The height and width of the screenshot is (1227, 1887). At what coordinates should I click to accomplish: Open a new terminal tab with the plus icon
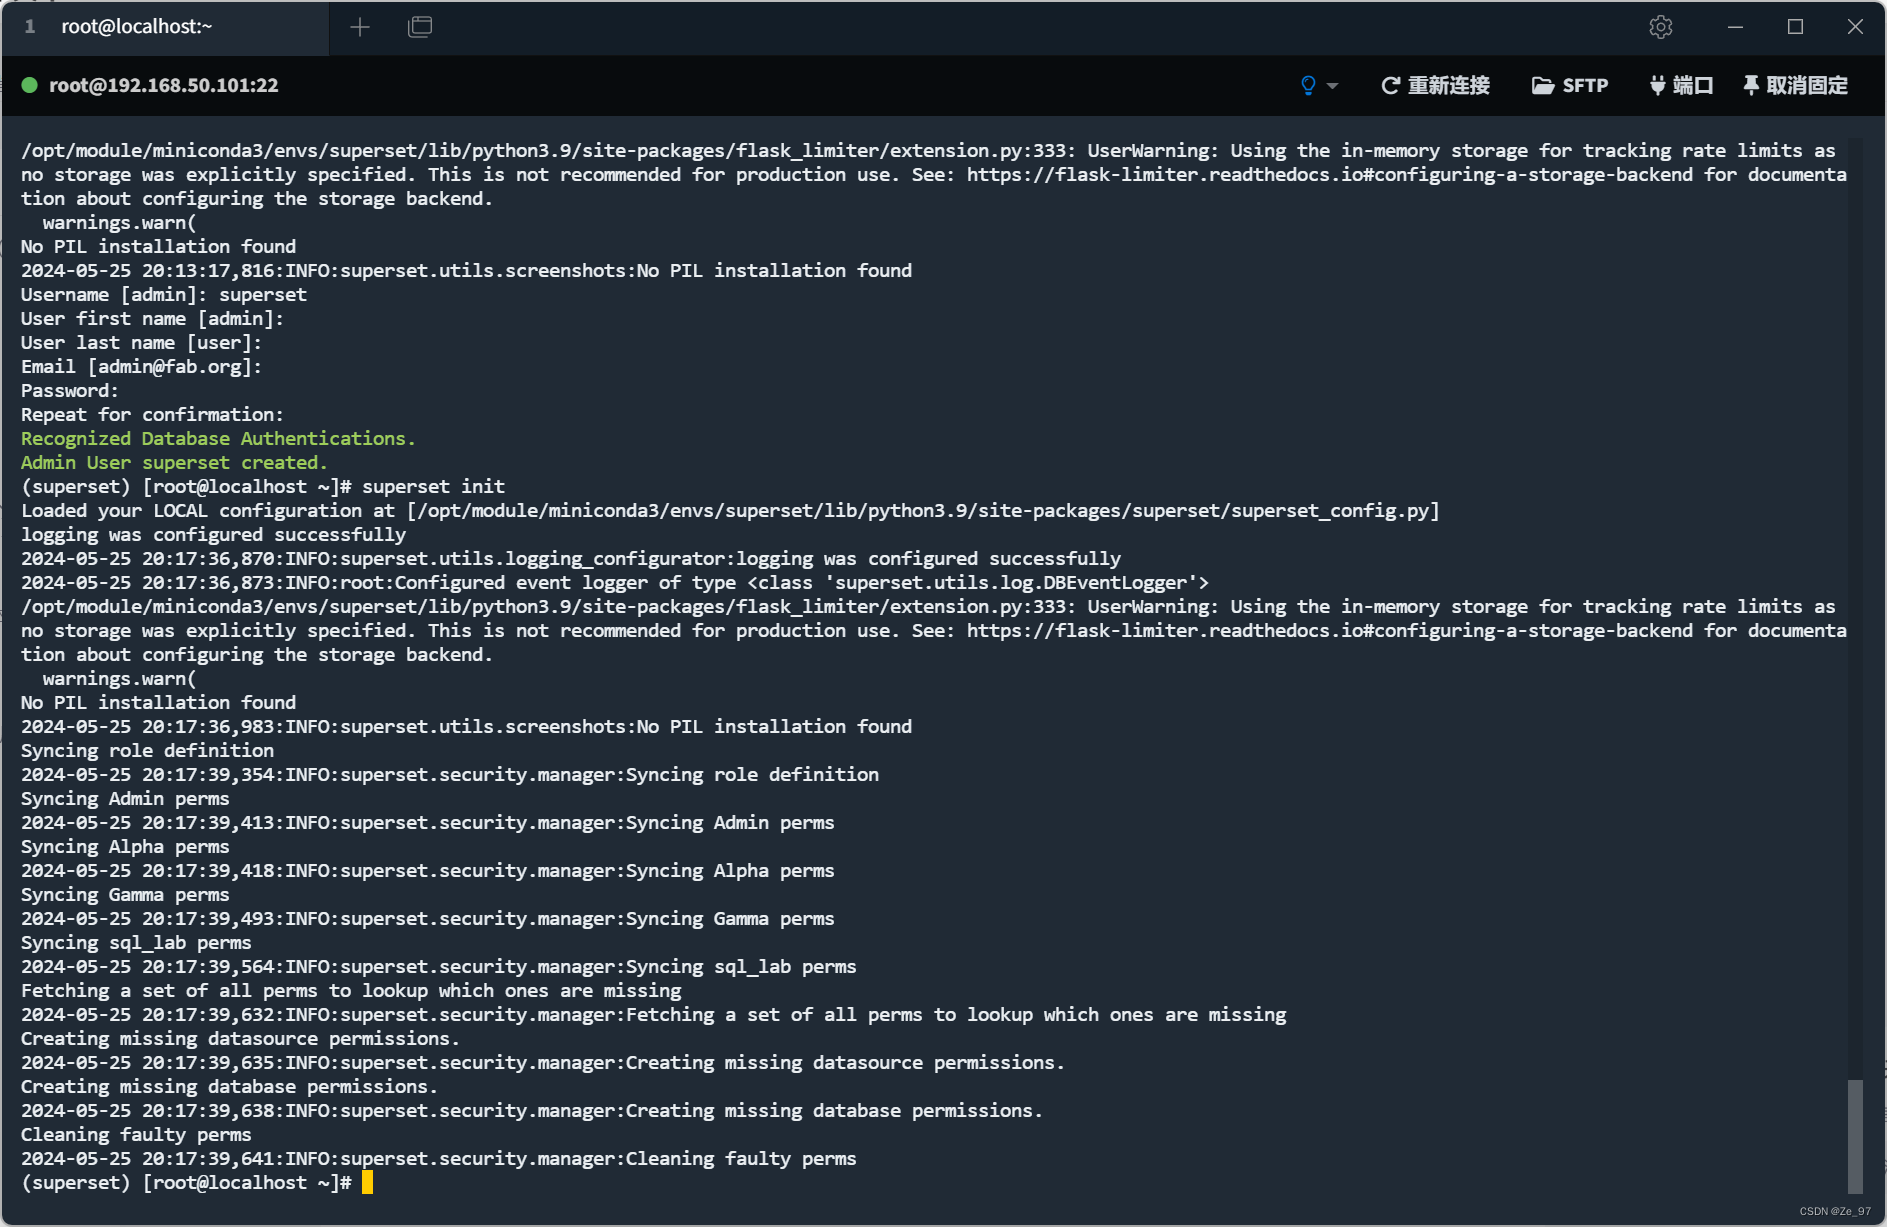[360, 27]
